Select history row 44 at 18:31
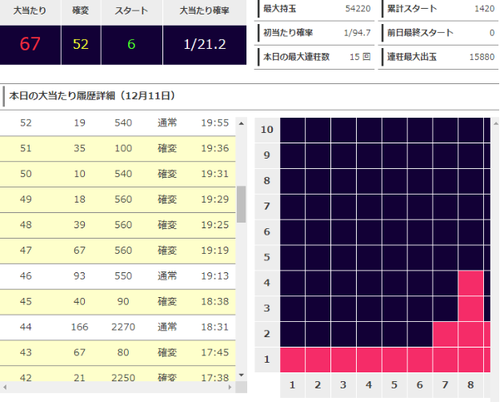The image size is (500, 406). (x=118, y=327)
